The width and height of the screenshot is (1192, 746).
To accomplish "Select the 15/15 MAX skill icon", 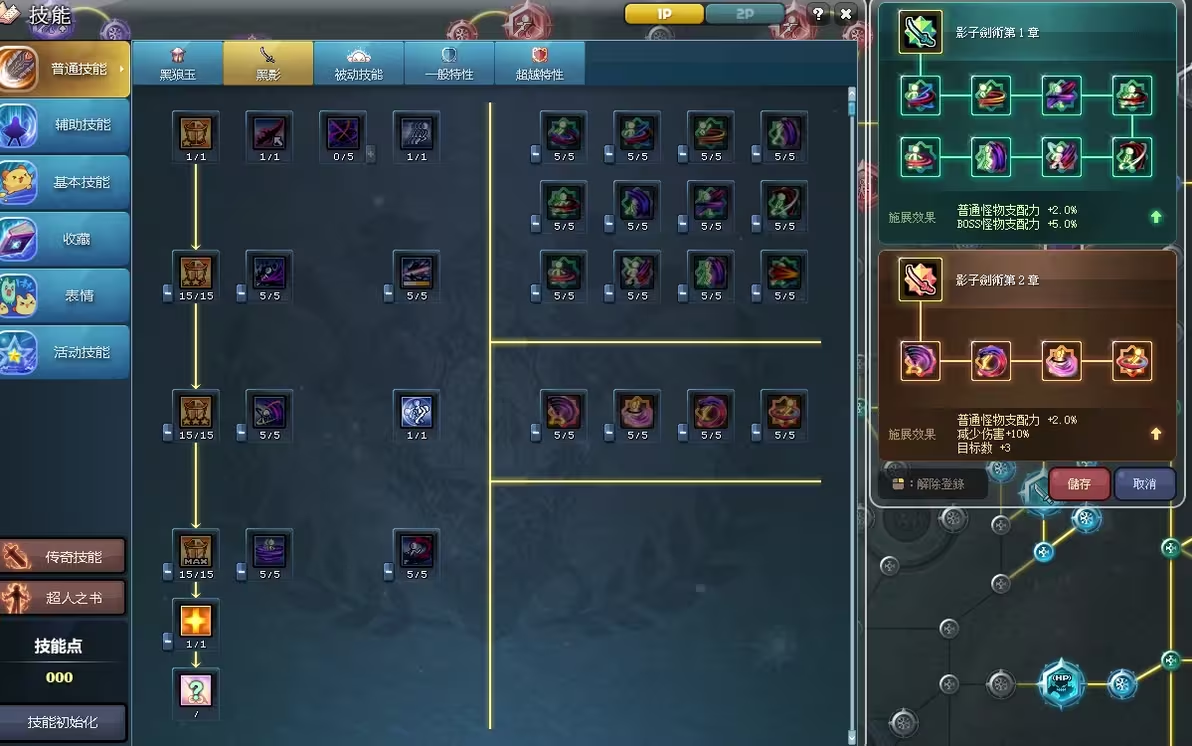I will click(x=195, y=550).
